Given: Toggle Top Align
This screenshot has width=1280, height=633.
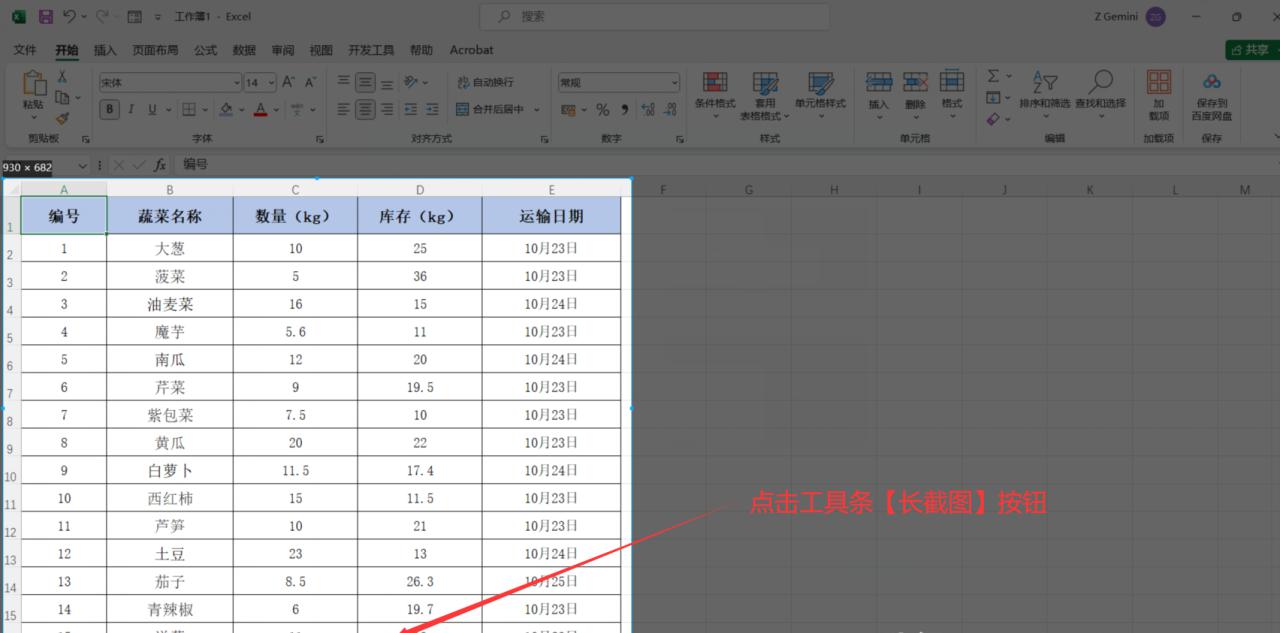Looking at the screenshot, I should pos(344,82).
